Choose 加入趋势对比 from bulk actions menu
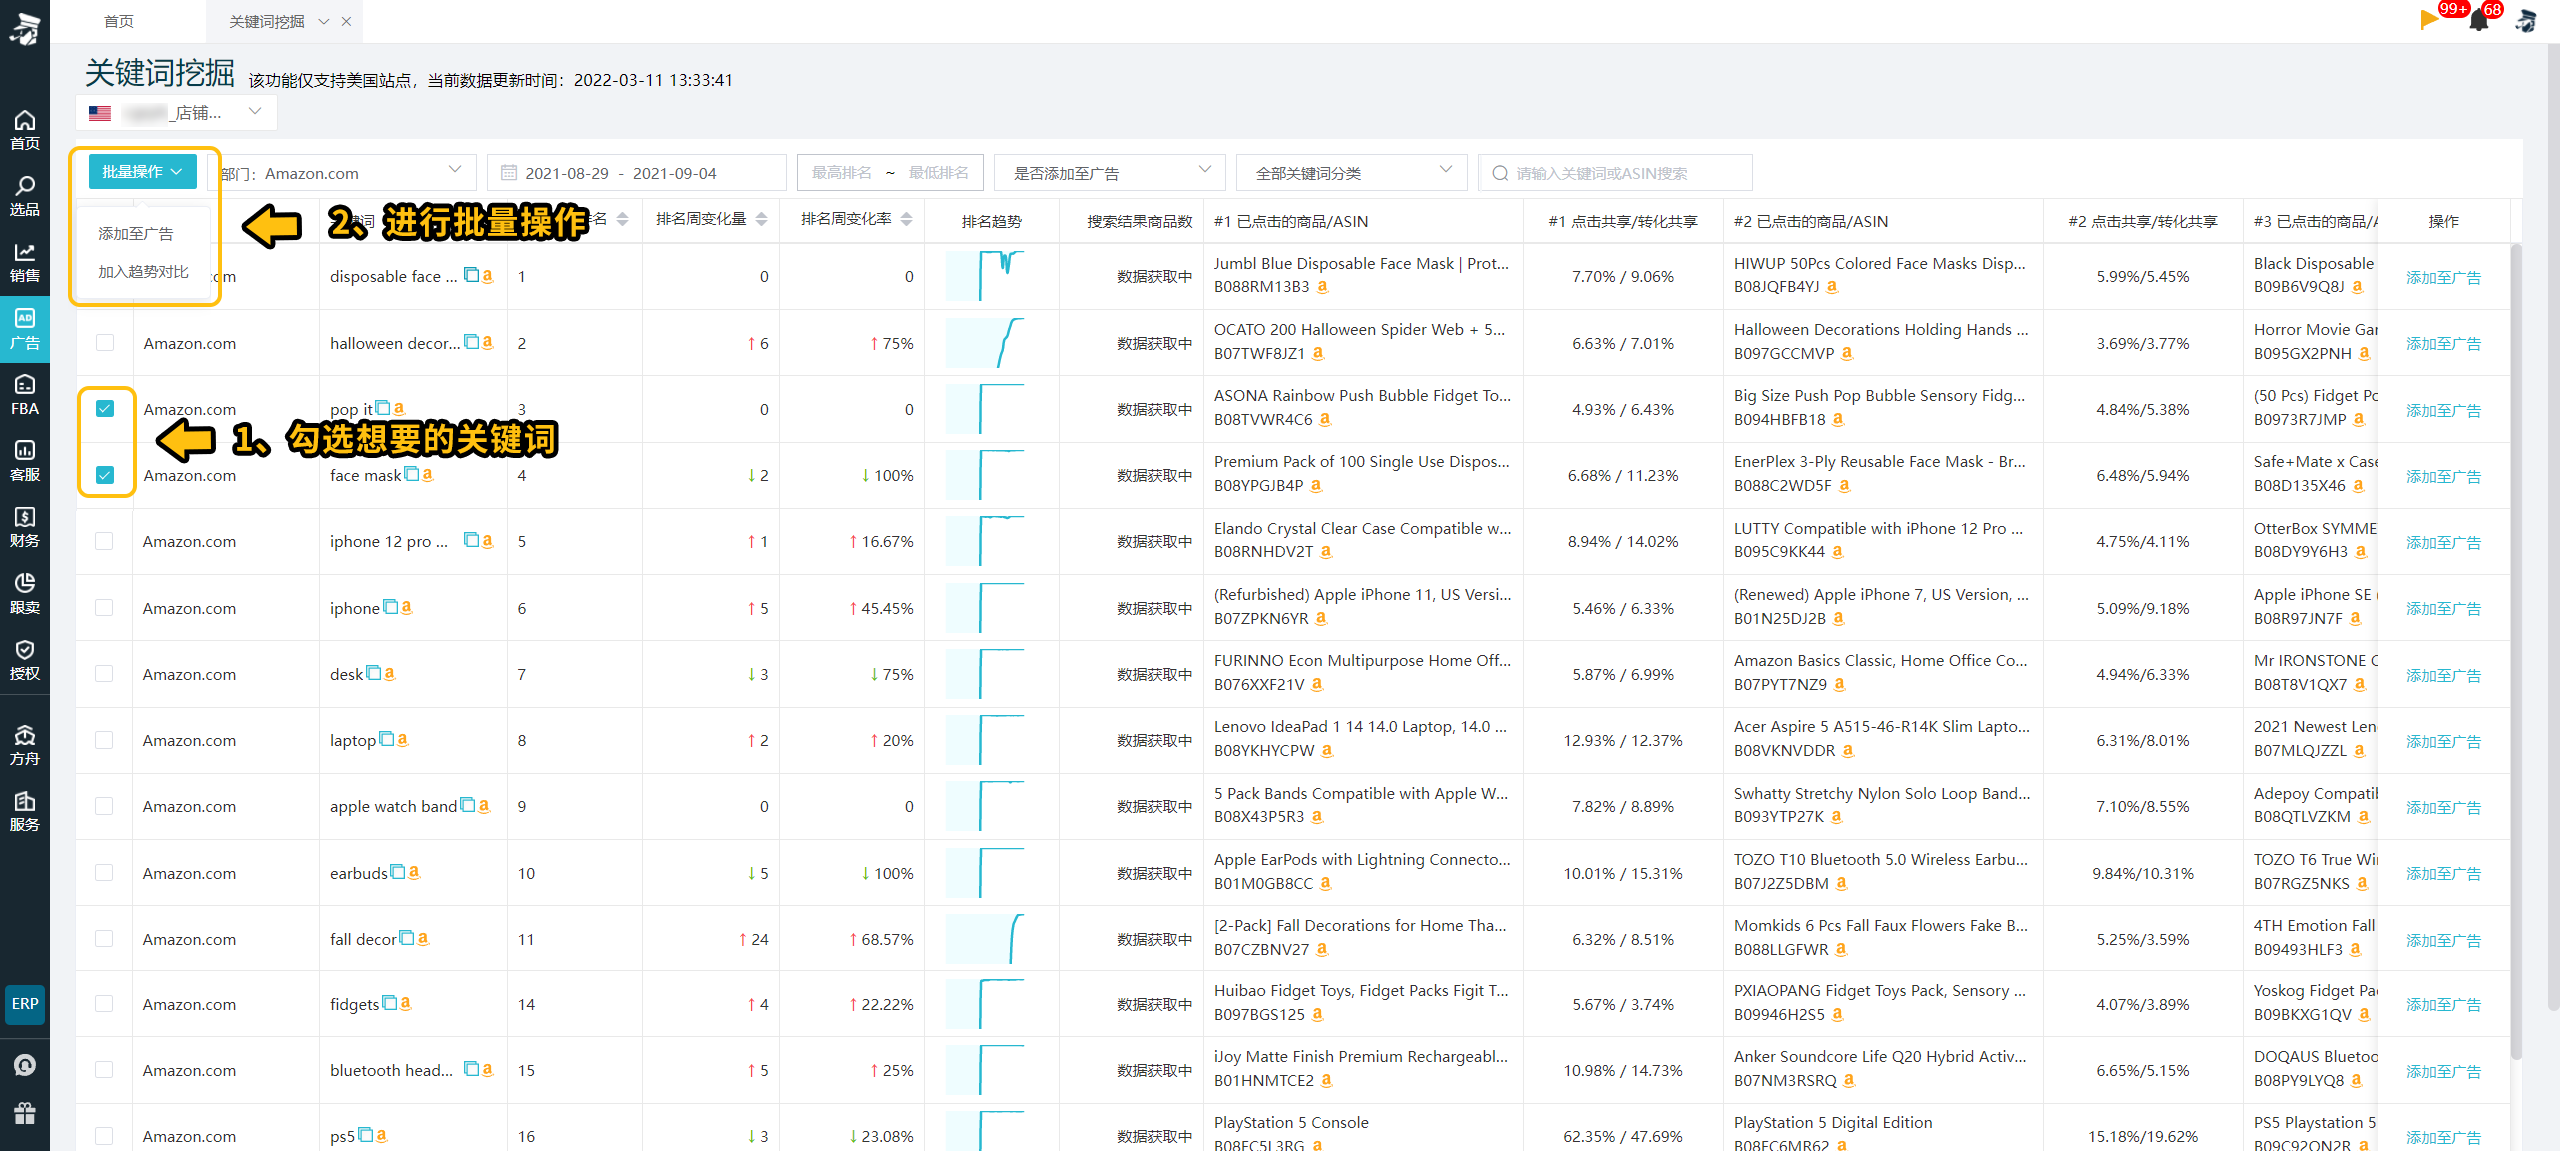The image size is (2560, 1151). (x=143, y=271)
